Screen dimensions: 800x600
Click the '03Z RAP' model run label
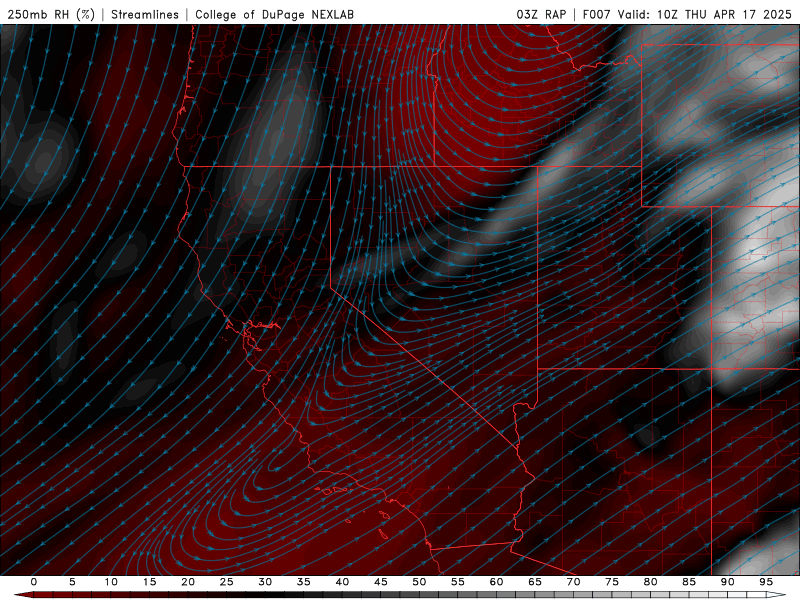541,14
